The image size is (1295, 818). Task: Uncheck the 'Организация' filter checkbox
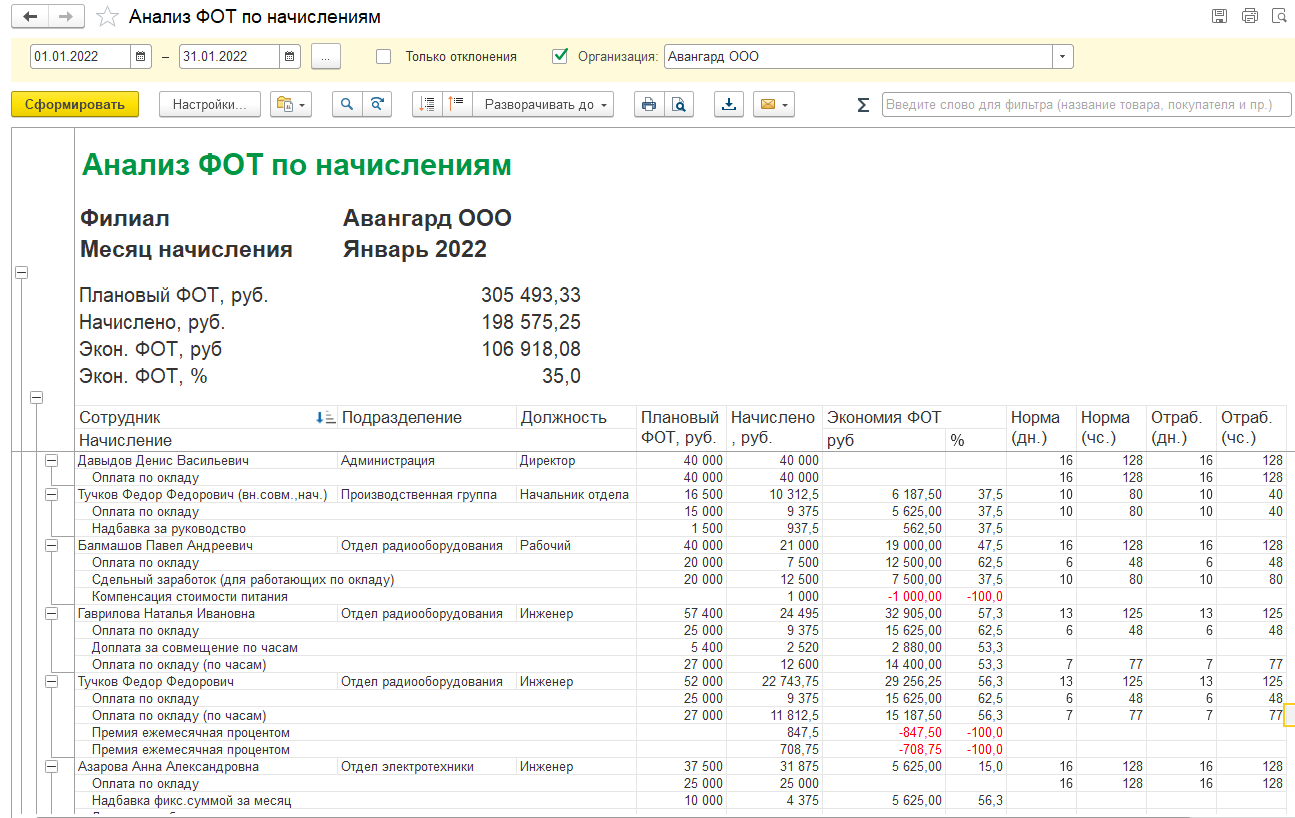point(560,57)
